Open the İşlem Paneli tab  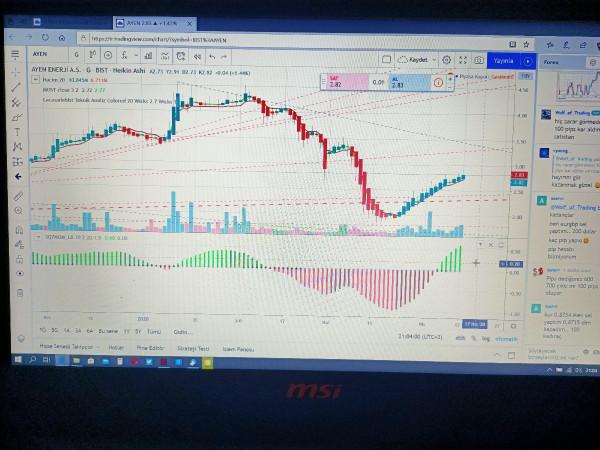[x=238, y=349]
